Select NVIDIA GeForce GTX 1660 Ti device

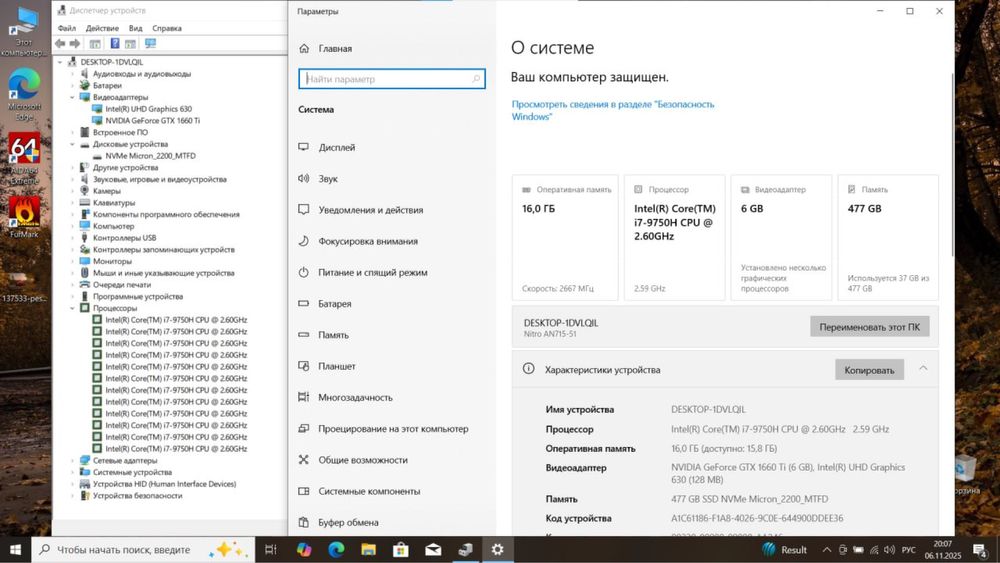pos(152,121)
